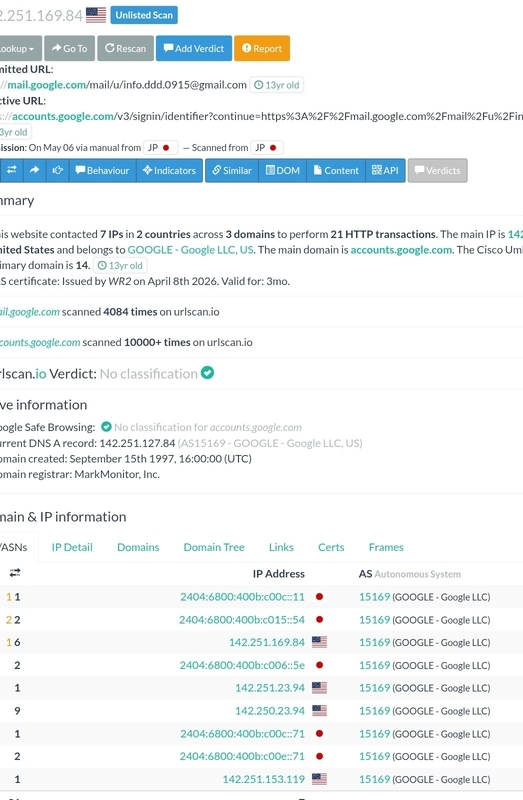Click US flag in 142.250.23.94 row
The height and width of the screenshot is (800, 523).
(x=319, y=711)
